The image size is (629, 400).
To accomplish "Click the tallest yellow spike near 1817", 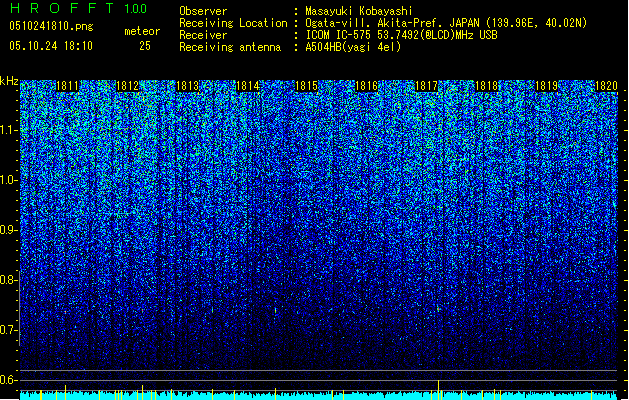I will (x=438, y=390).
